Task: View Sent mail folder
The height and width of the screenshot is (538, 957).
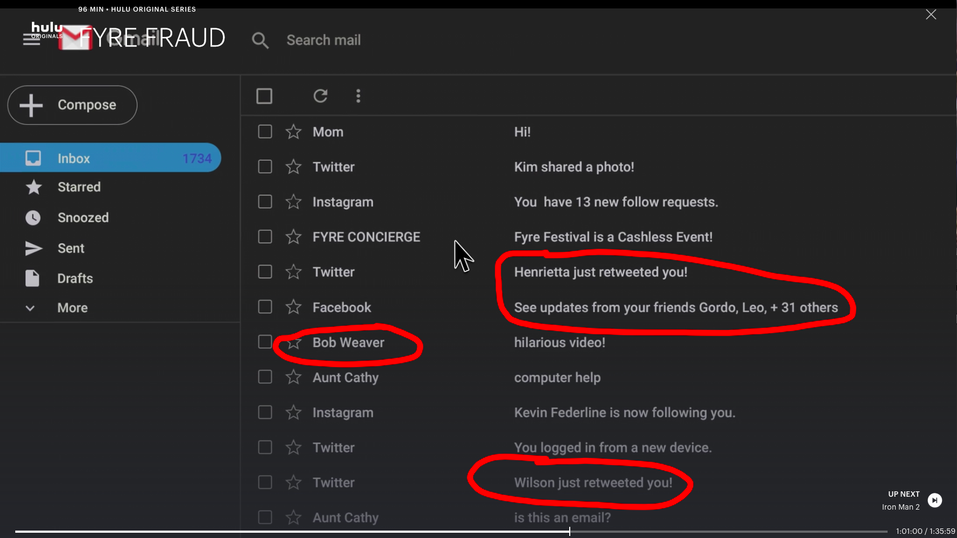Action: click(71, 248)
